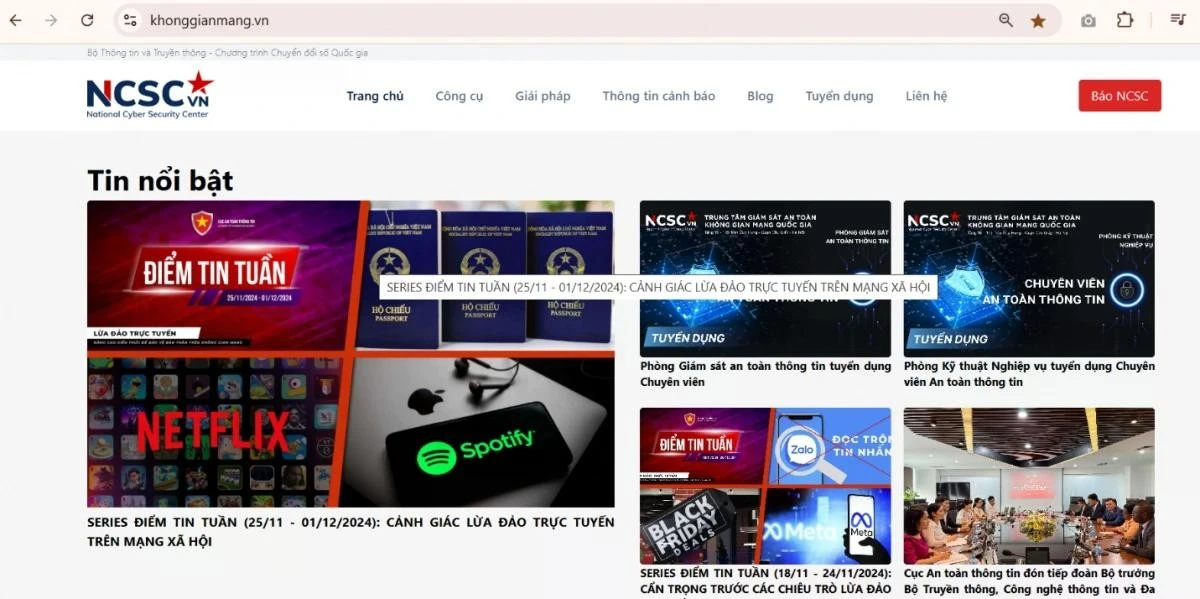Navigate back using the browser back arrow
1200x599 pixels.
click(14, 20)
